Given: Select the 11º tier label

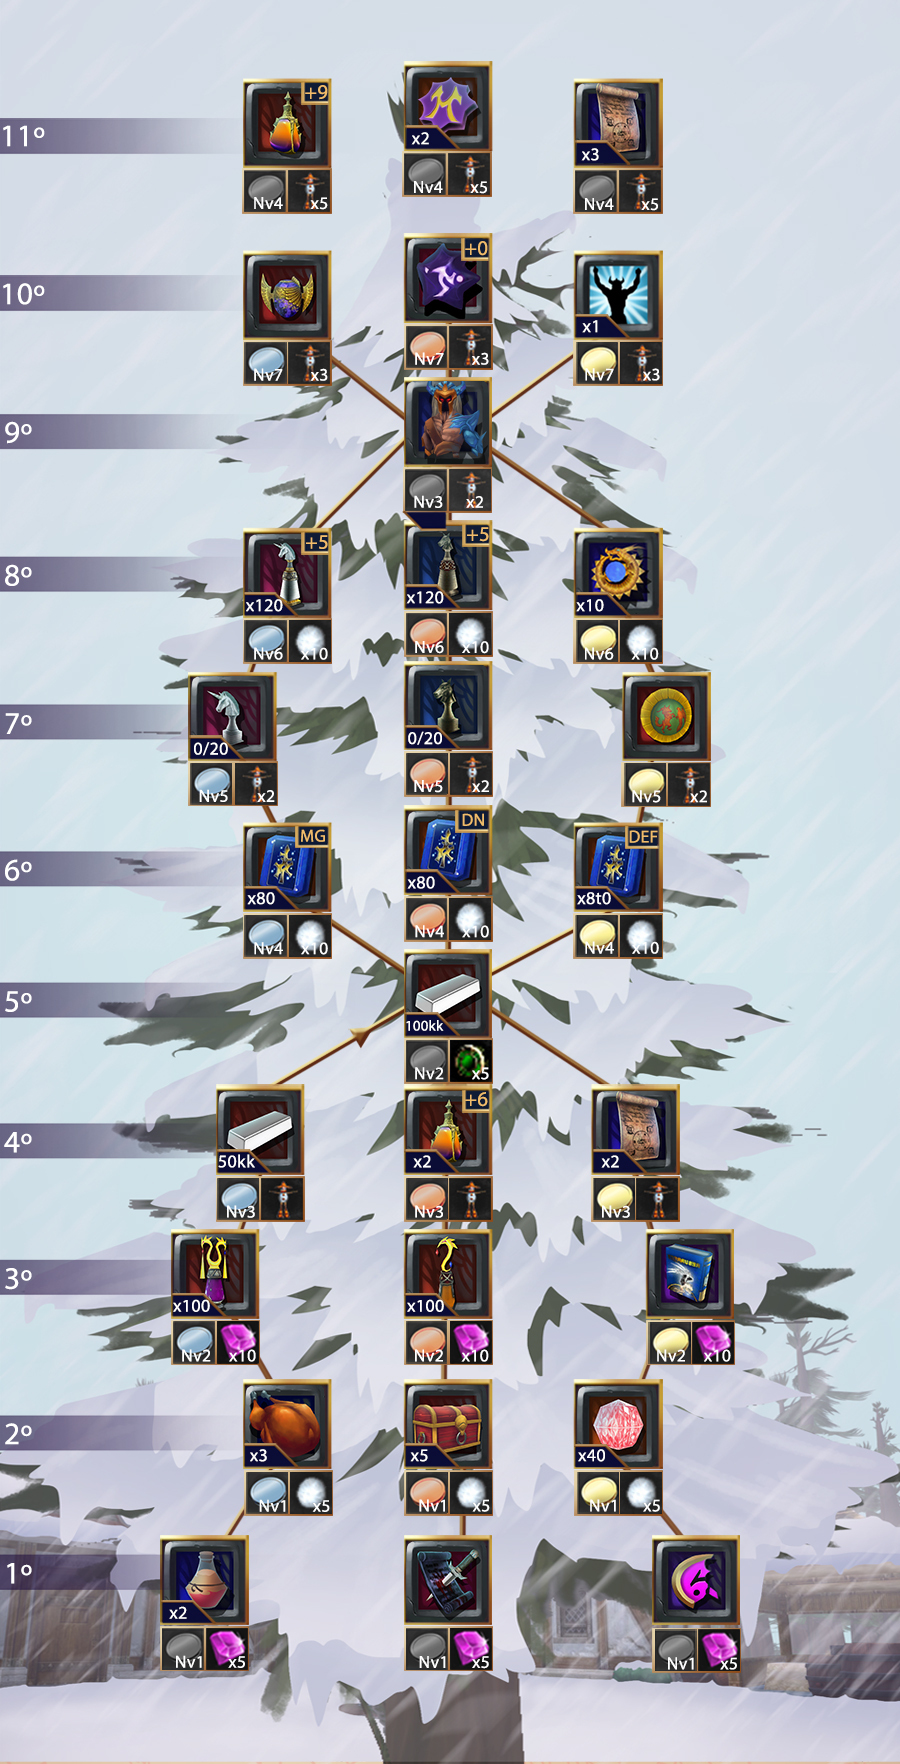Looking at the screenshot, I should coord(23,136).
